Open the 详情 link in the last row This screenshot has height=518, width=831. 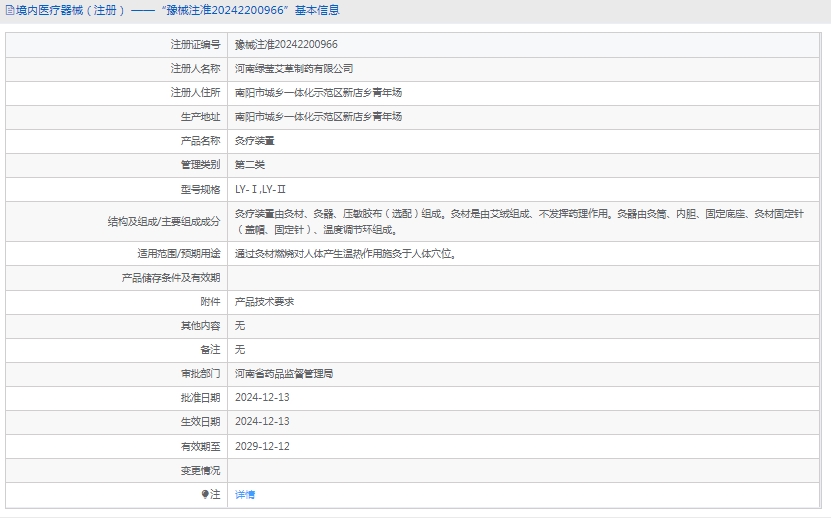(x=244, y=494)
